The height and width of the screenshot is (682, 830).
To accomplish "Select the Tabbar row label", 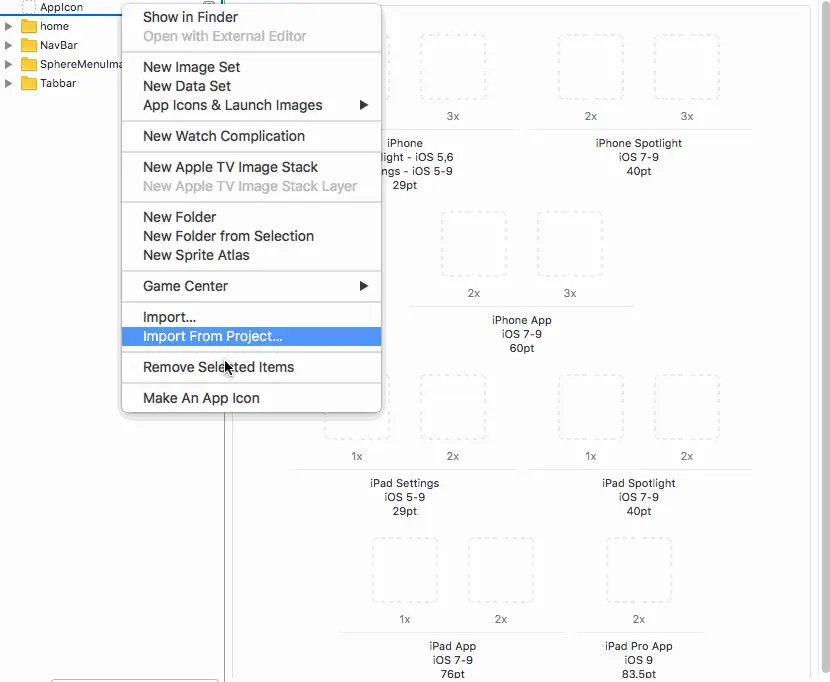I will pos(58,83).
